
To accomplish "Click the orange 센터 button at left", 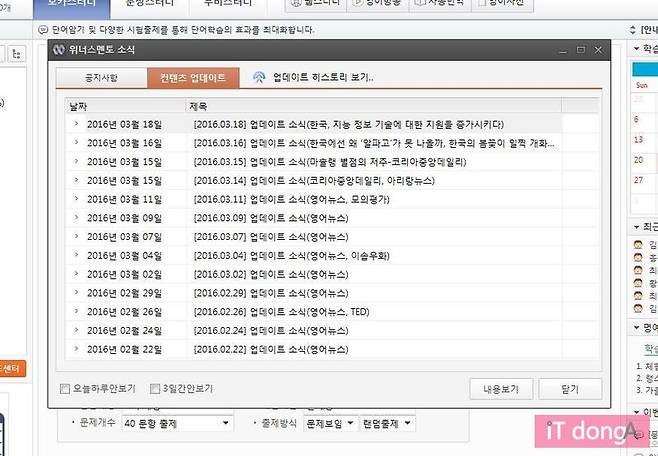I will pos(12,369).
